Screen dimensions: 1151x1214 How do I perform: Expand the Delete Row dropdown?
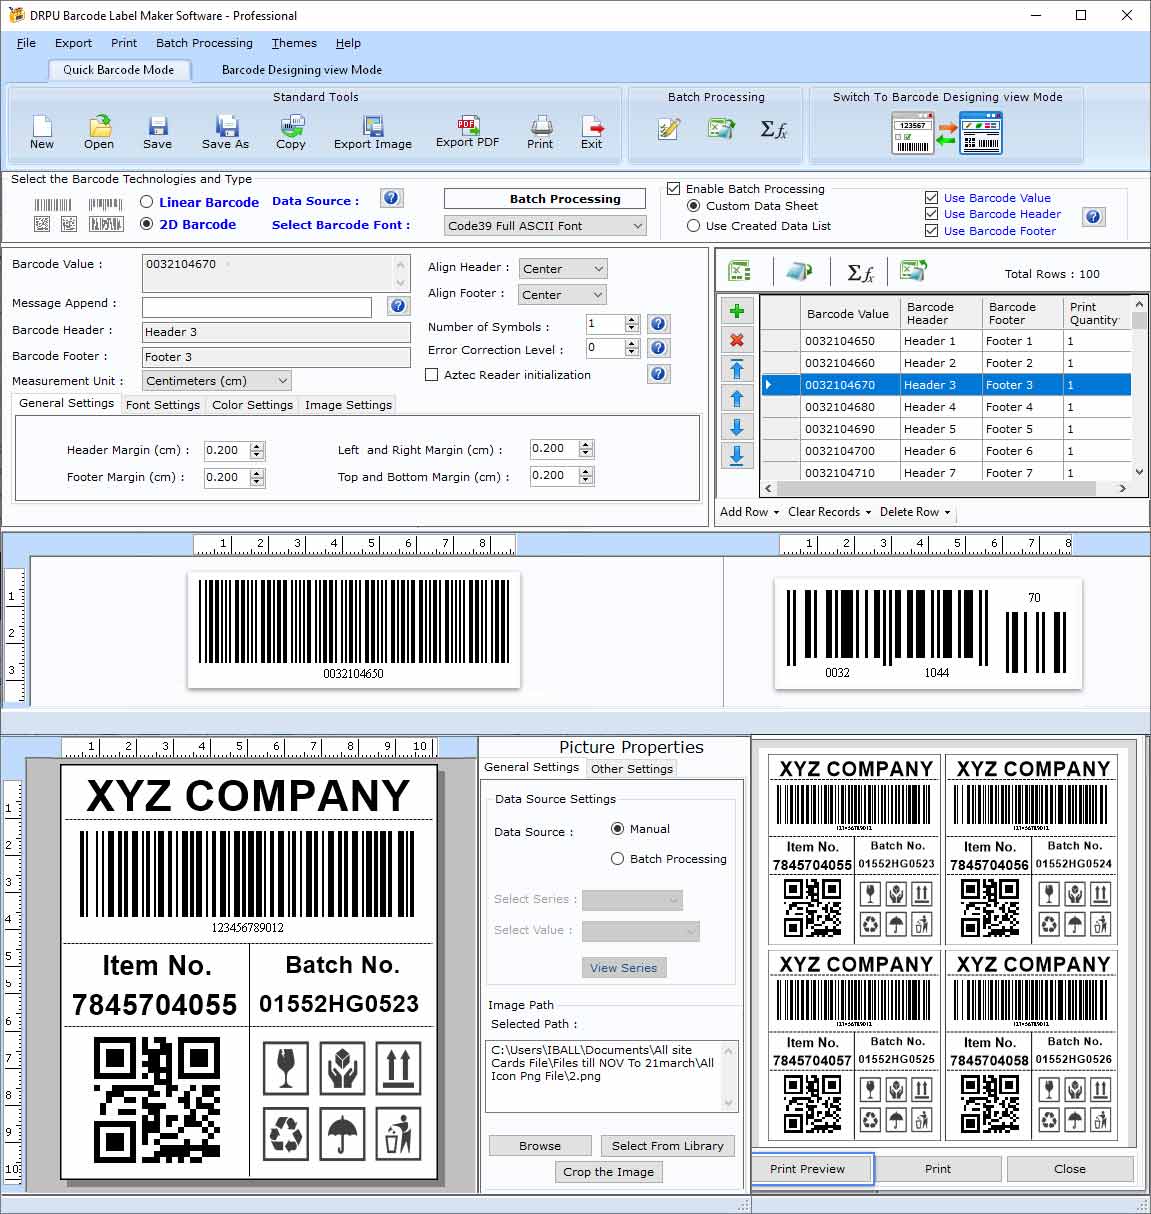(x=915, y=512)
